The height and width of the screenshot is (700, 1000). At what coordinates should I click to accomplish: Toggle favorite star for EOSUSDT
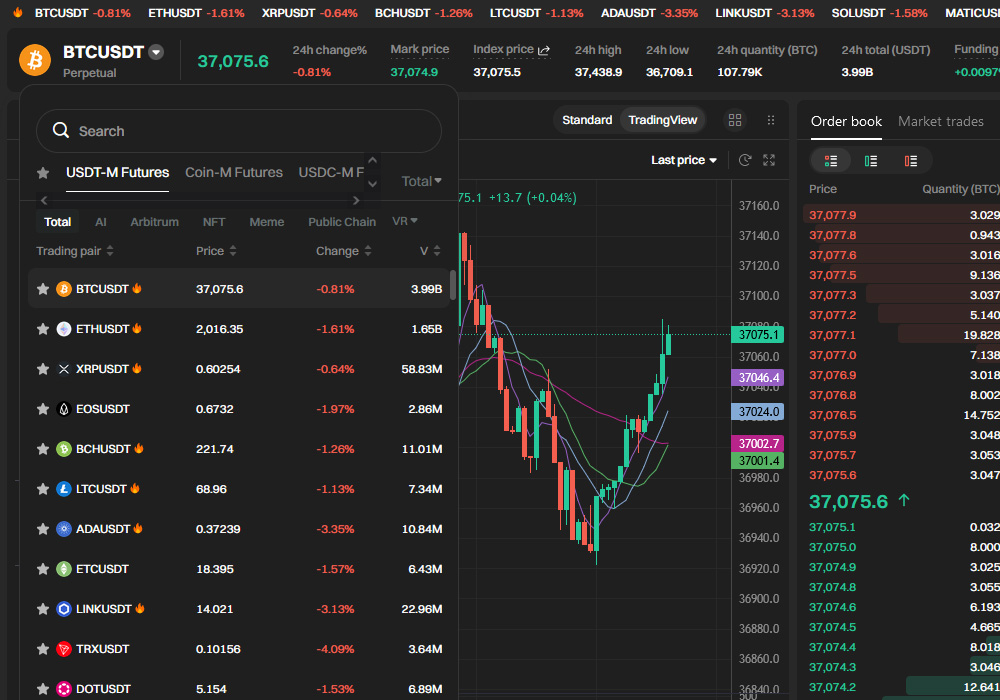coord(43,409)
